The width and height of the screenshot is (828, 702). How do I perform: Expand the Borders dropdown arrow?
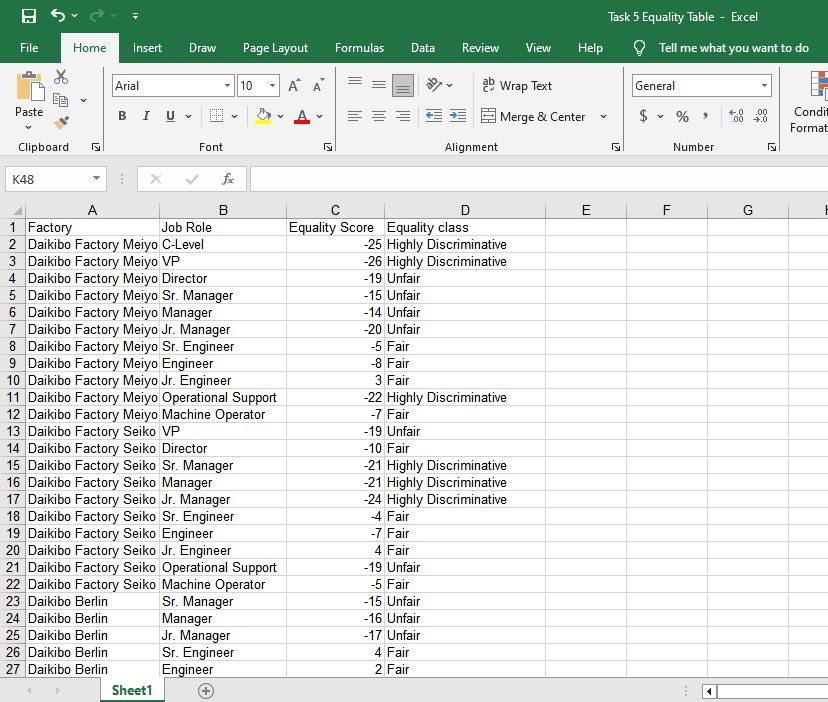click(234, 116)
